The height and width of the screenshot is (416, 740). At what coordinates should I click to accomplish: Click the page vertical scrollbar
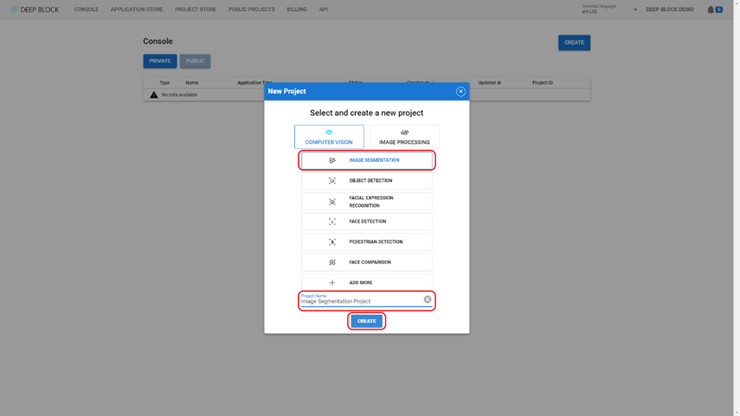point(737,208)
